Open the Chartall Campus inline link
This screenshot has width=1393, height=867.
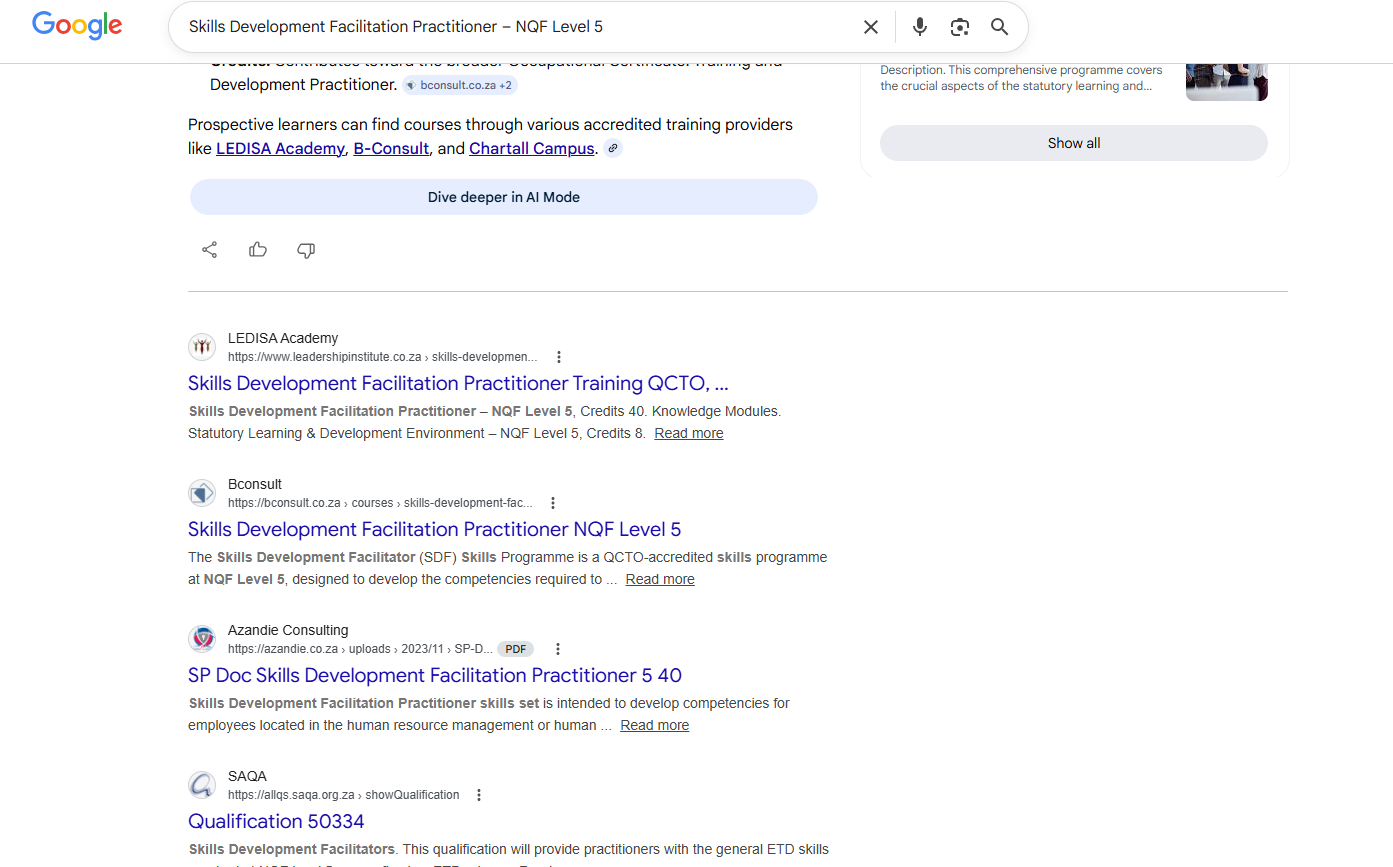pyautogui.click(x=532, y=149)
